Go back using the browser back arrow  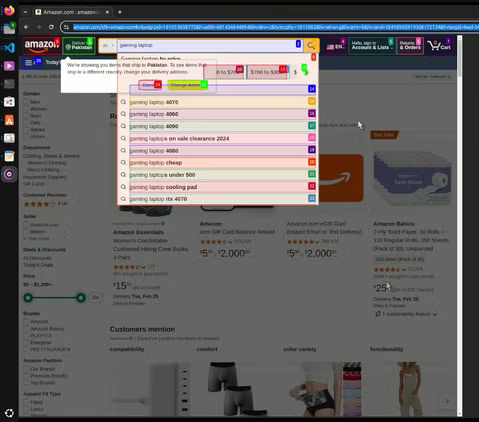26,27
